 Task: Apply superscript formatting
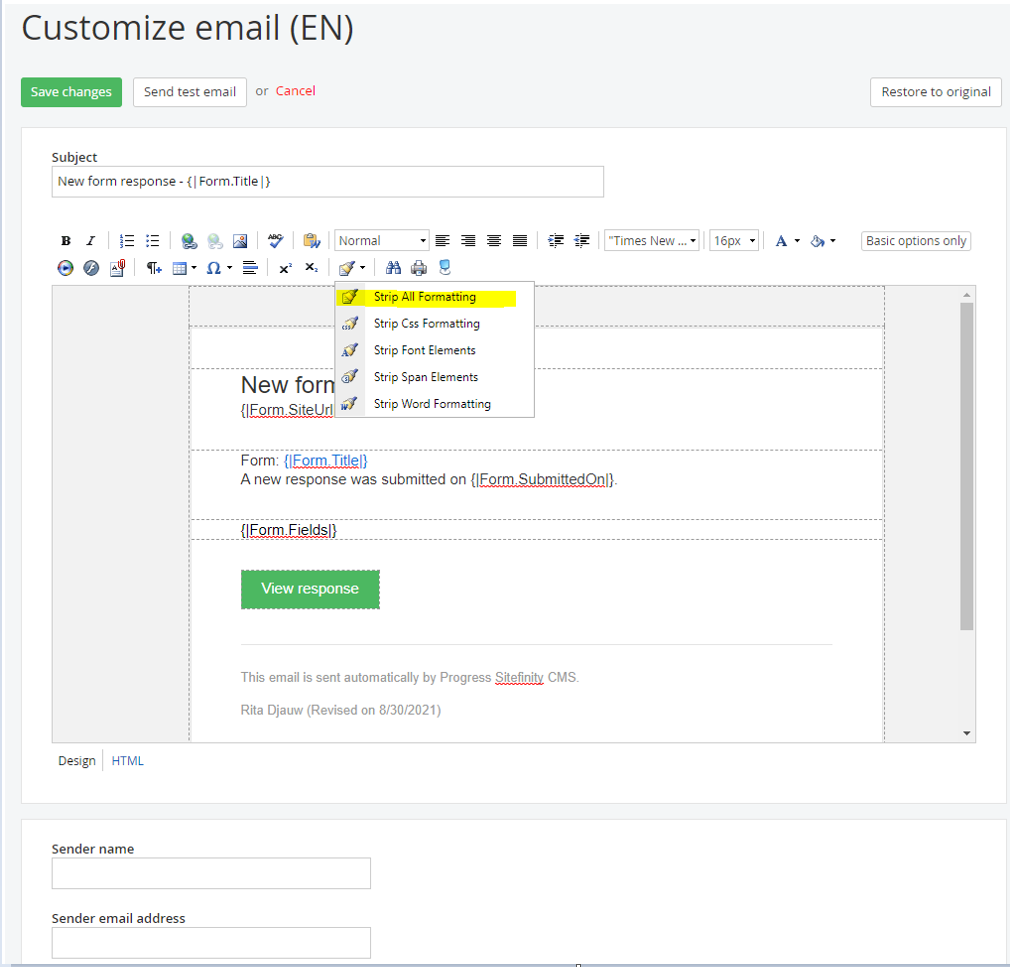click(x=284, y=267)
